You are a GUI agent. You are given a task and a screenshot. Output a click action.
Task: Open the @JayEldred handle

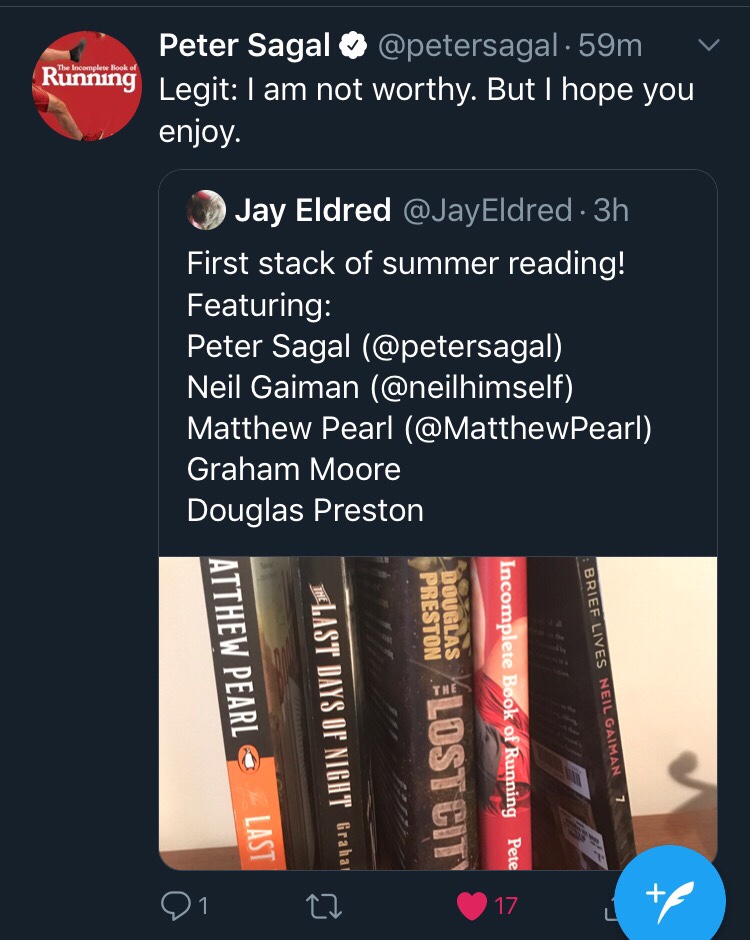[486, 210]
